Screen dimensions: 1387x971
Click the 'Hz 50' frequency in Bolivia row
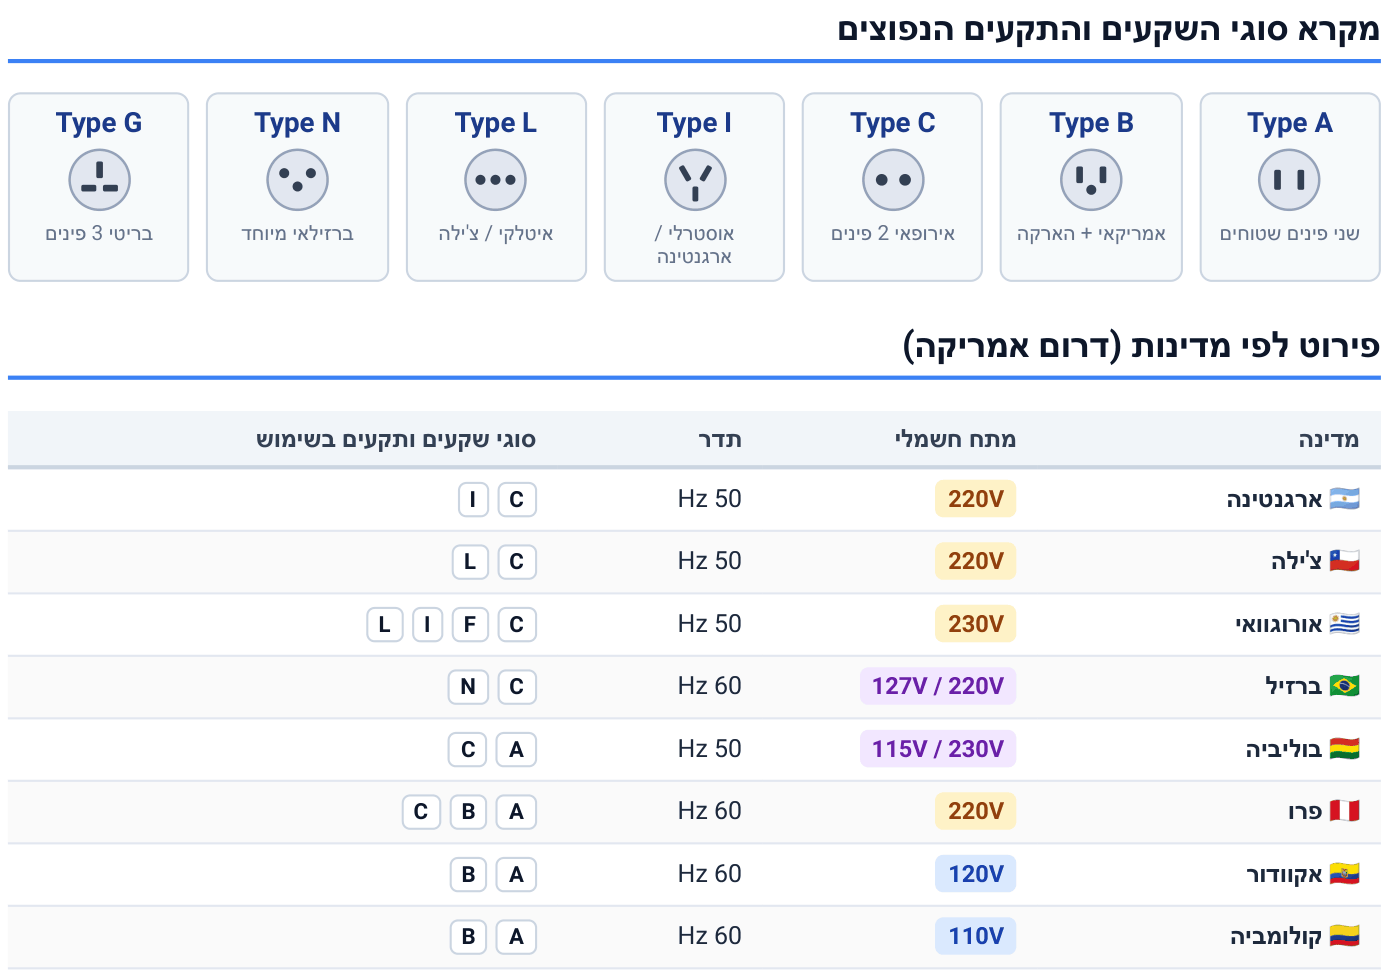(709, 749)
